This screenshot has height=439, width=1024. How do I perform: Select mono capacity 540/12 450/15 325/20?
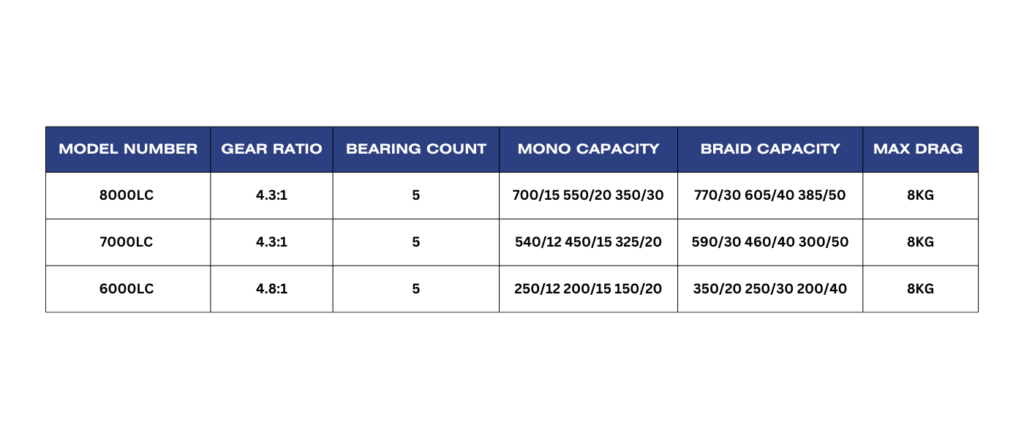coord(588,242)
